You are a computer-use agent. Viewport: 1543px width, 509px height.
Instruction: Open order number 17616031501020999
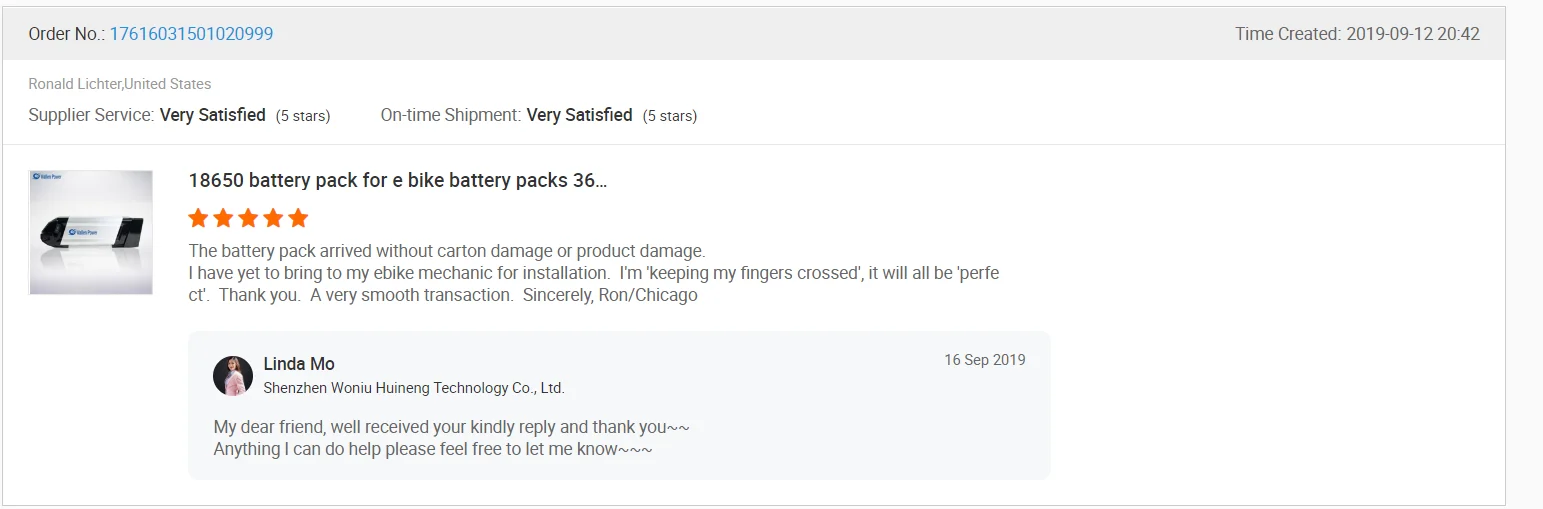click(x=191, y=34)
